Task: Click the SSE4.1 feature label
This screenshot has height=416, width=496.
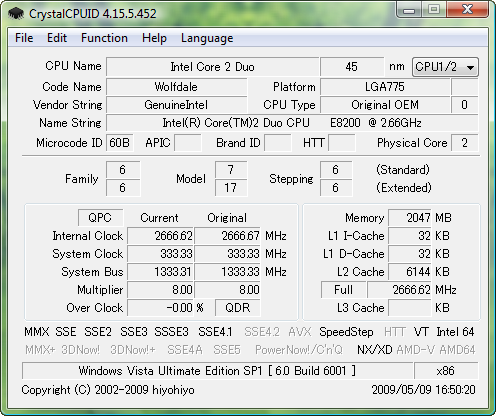Action: pyautogui.click(x=215, y=332)
